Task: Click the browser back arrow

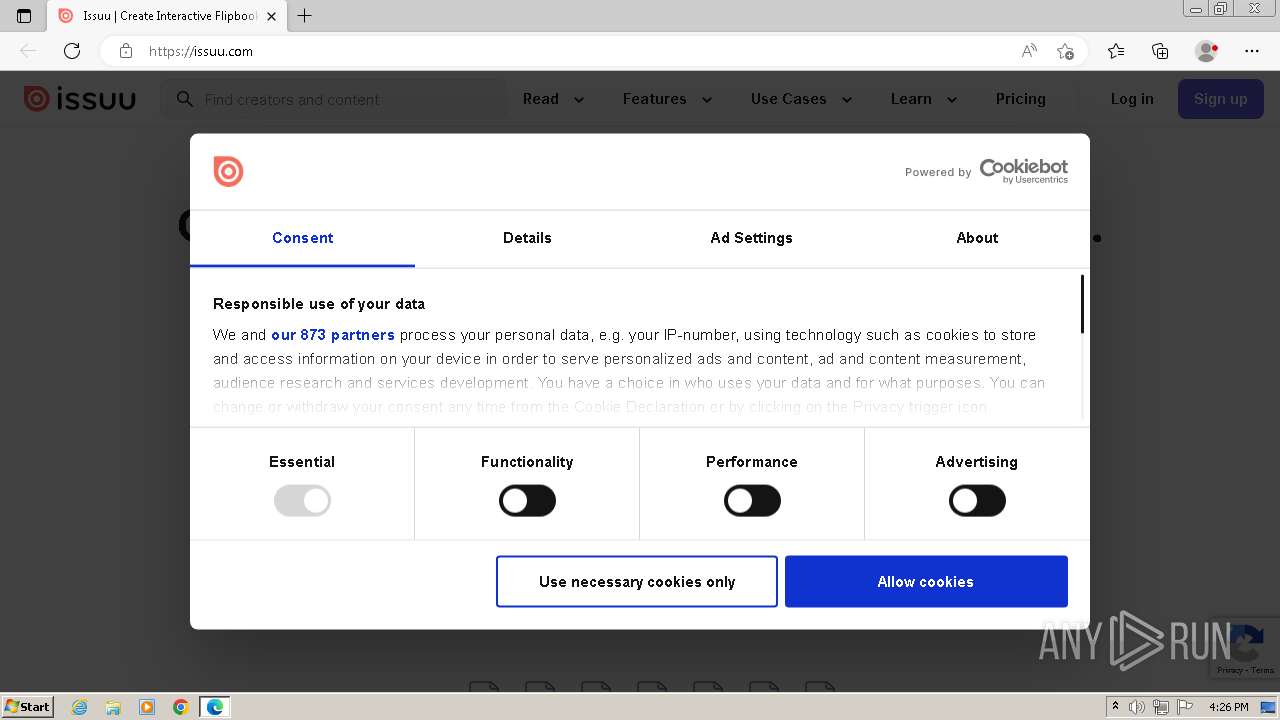Action: click(28, 51)
